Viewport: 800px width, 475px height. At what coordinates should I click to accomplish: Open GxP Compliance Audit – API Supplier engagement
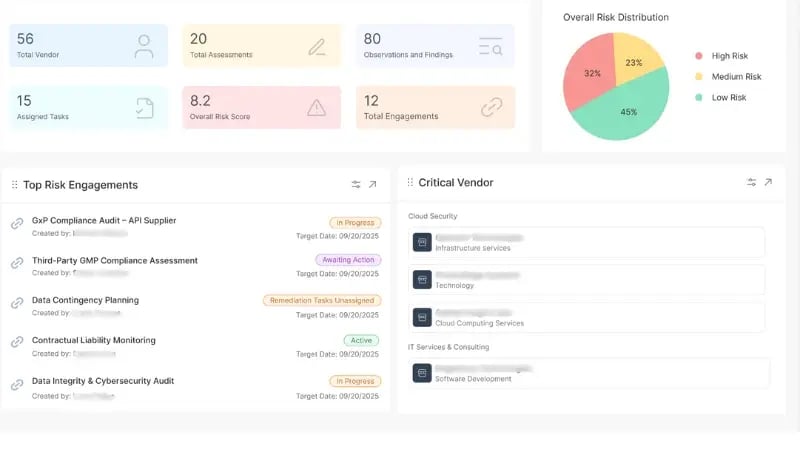pyautogui.click(x=104, y=220)
